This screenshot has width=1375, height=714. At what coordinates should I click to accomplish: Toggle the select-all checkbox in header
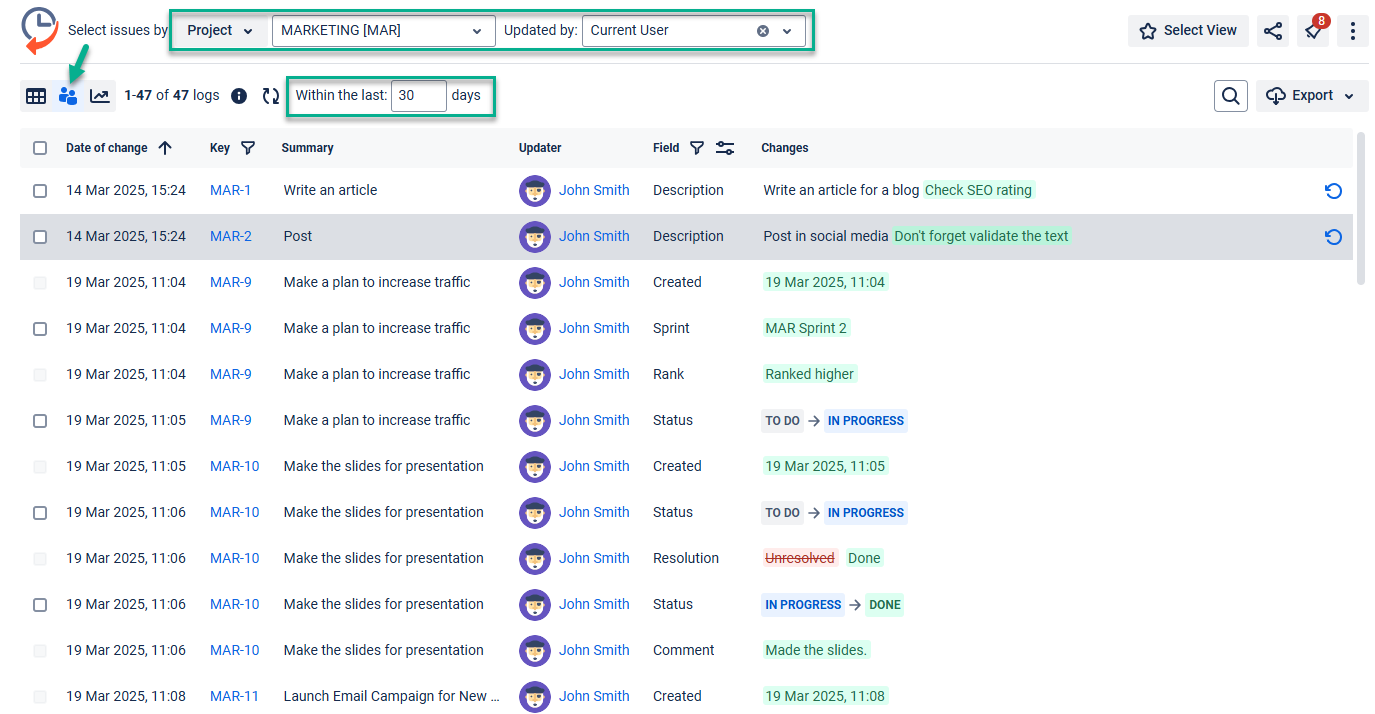(40, 148)
